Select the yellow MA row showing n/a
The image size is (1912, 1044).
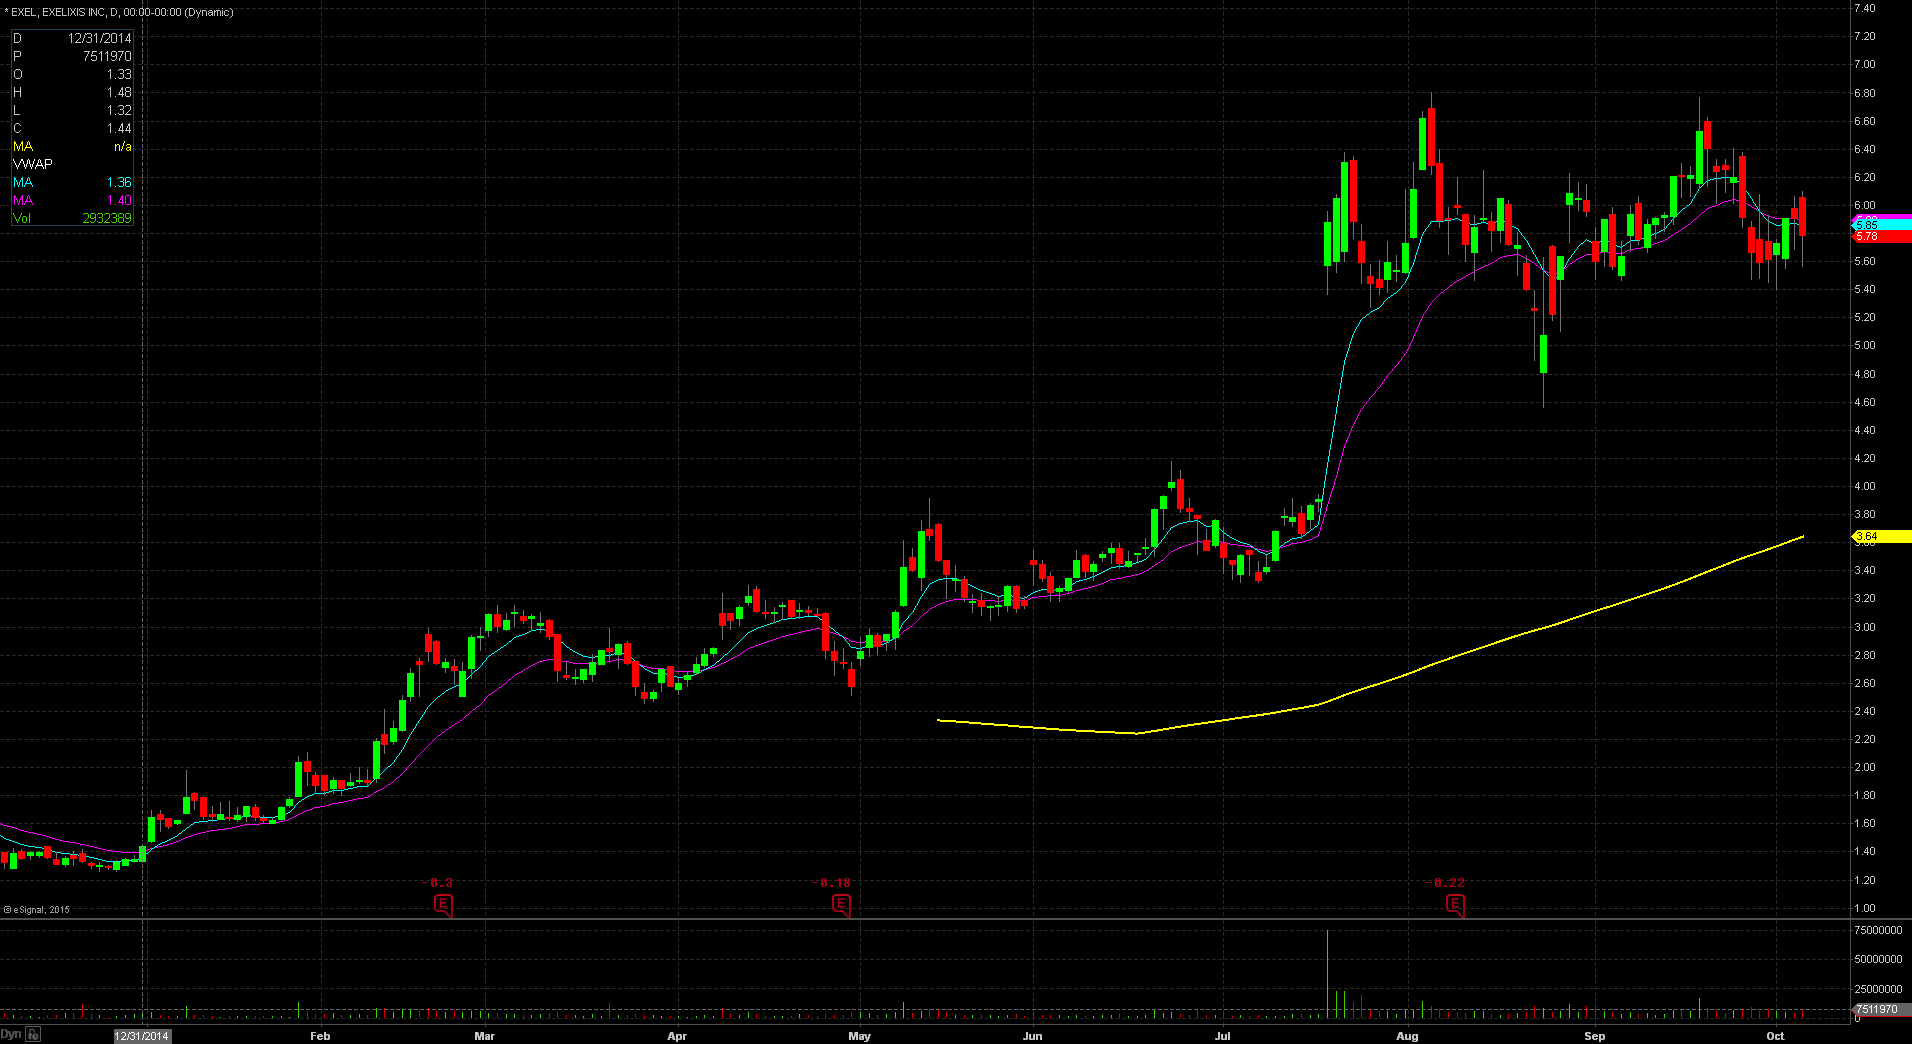[72, 147]
